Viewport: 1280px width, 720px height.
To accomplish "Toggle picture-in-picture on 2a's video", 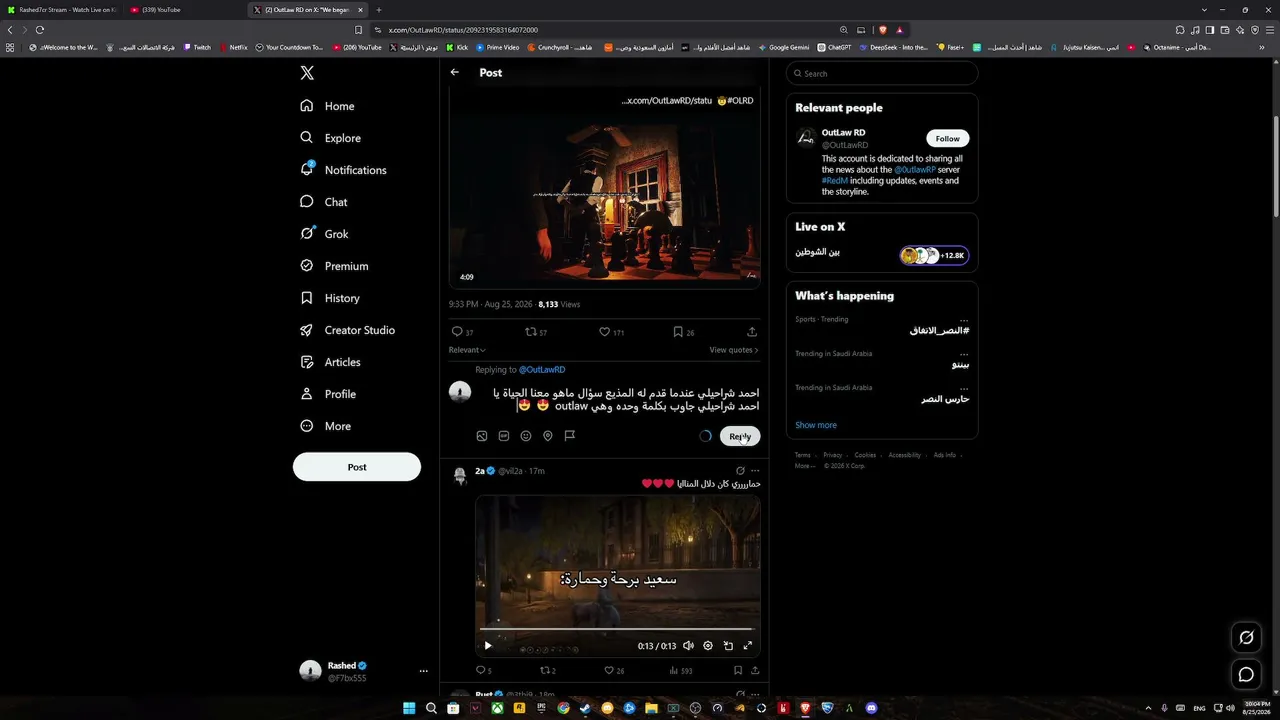I will pyautogui.click(x=728, y=646).
